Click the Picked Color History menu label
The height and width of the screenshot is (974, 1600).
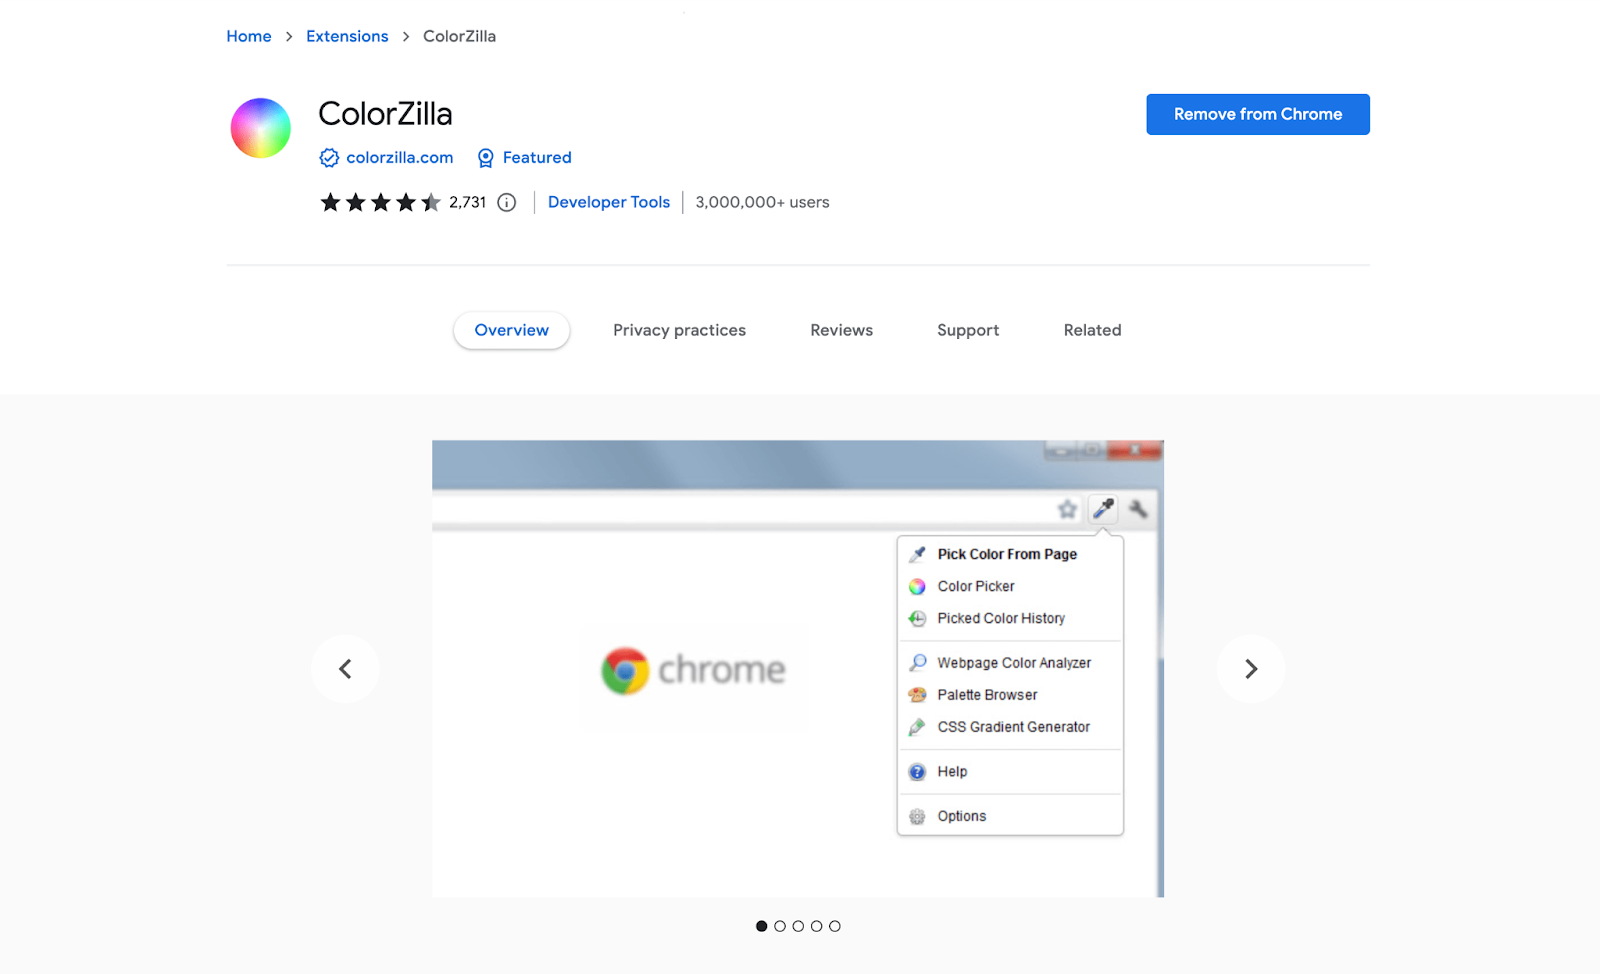point(1001,618)
